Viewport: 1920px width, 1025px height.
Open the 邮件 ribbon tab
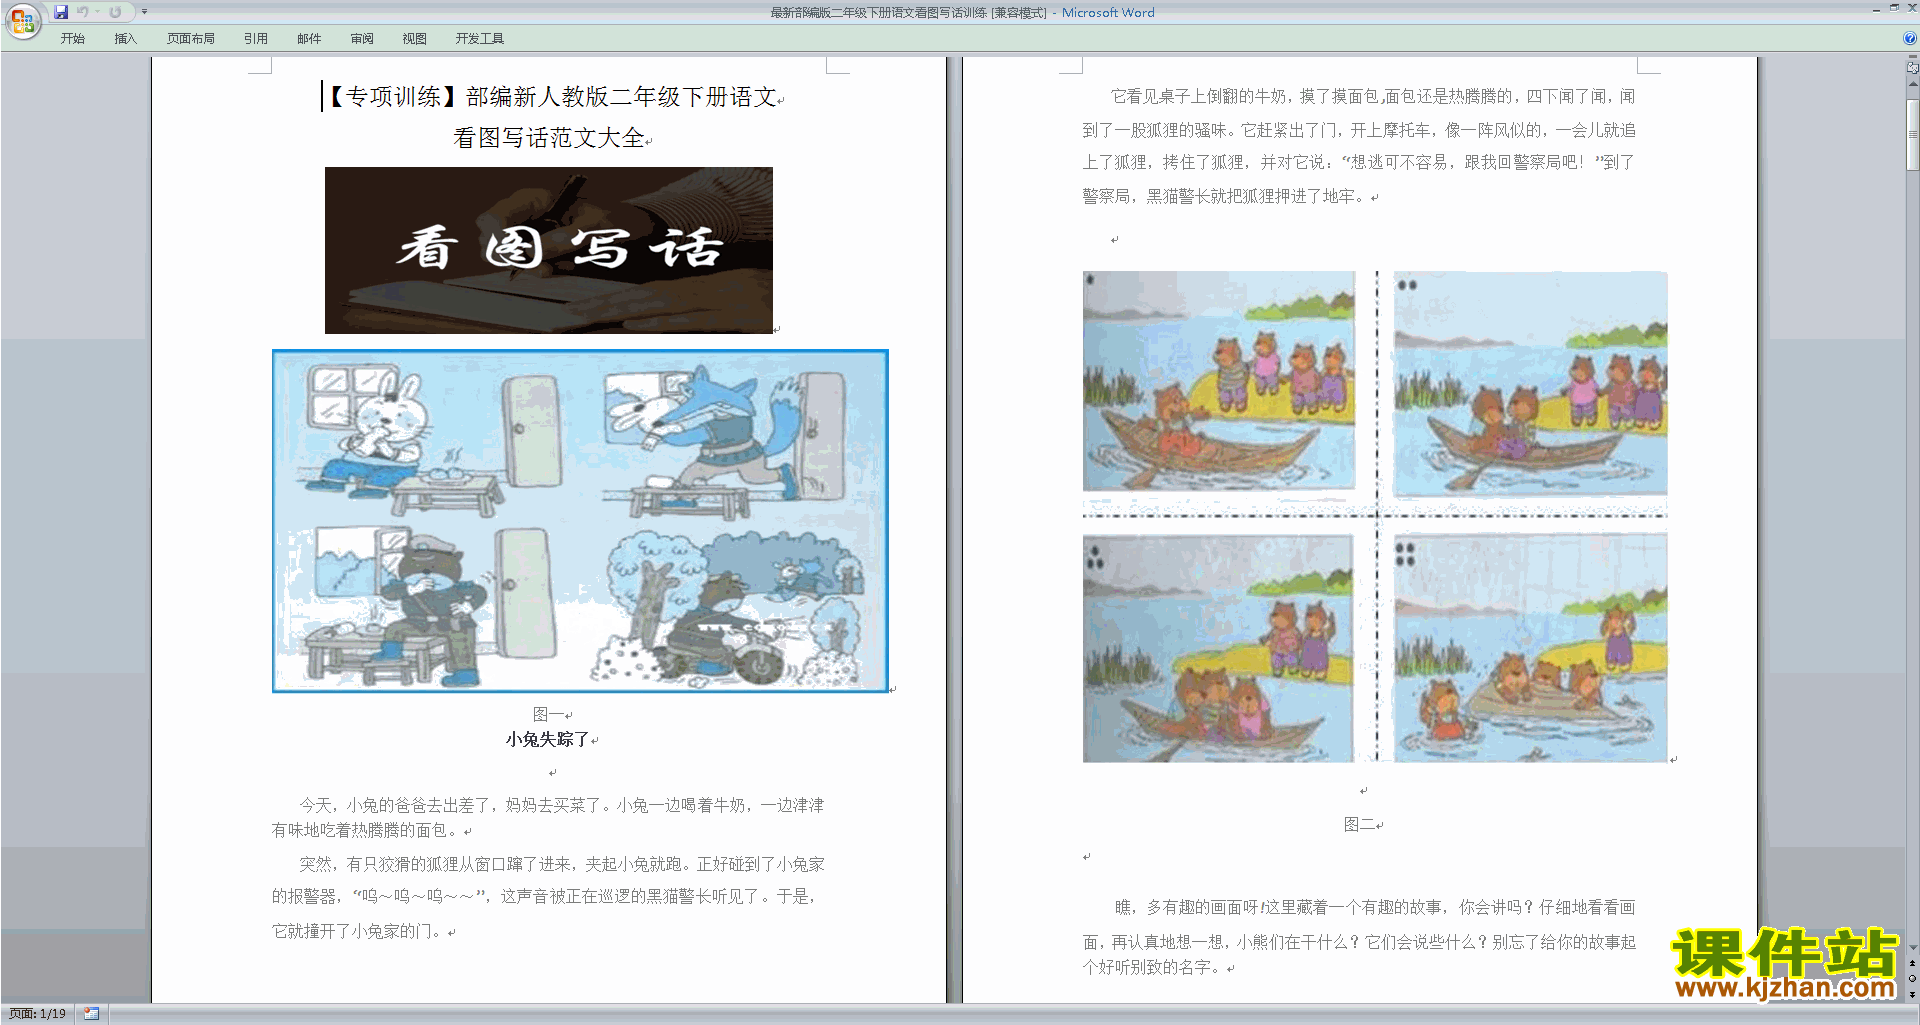click(309, 38)
